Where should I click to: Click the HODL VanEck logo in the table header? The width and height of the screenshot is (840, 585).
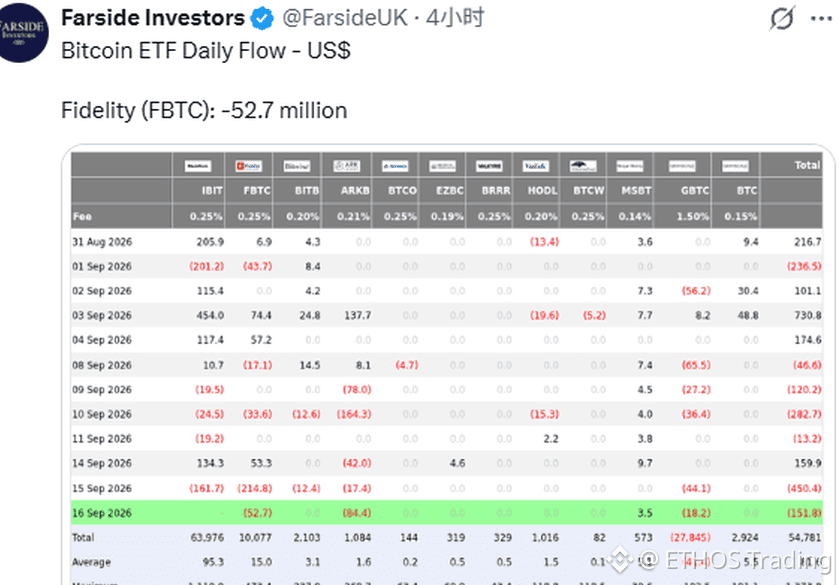click(536, 166)
